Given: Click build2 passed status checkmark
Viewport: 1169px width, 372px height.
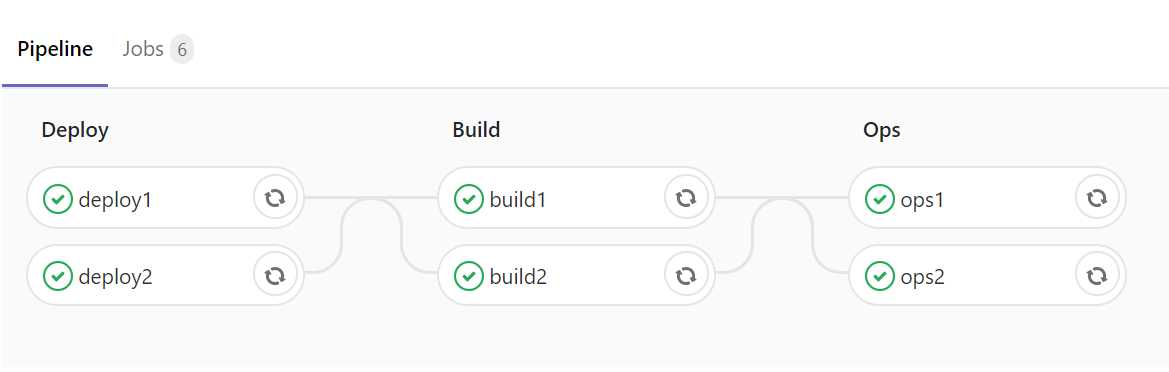Looking at the screenshot, I should pyautogui.click(x=469, y=277).
